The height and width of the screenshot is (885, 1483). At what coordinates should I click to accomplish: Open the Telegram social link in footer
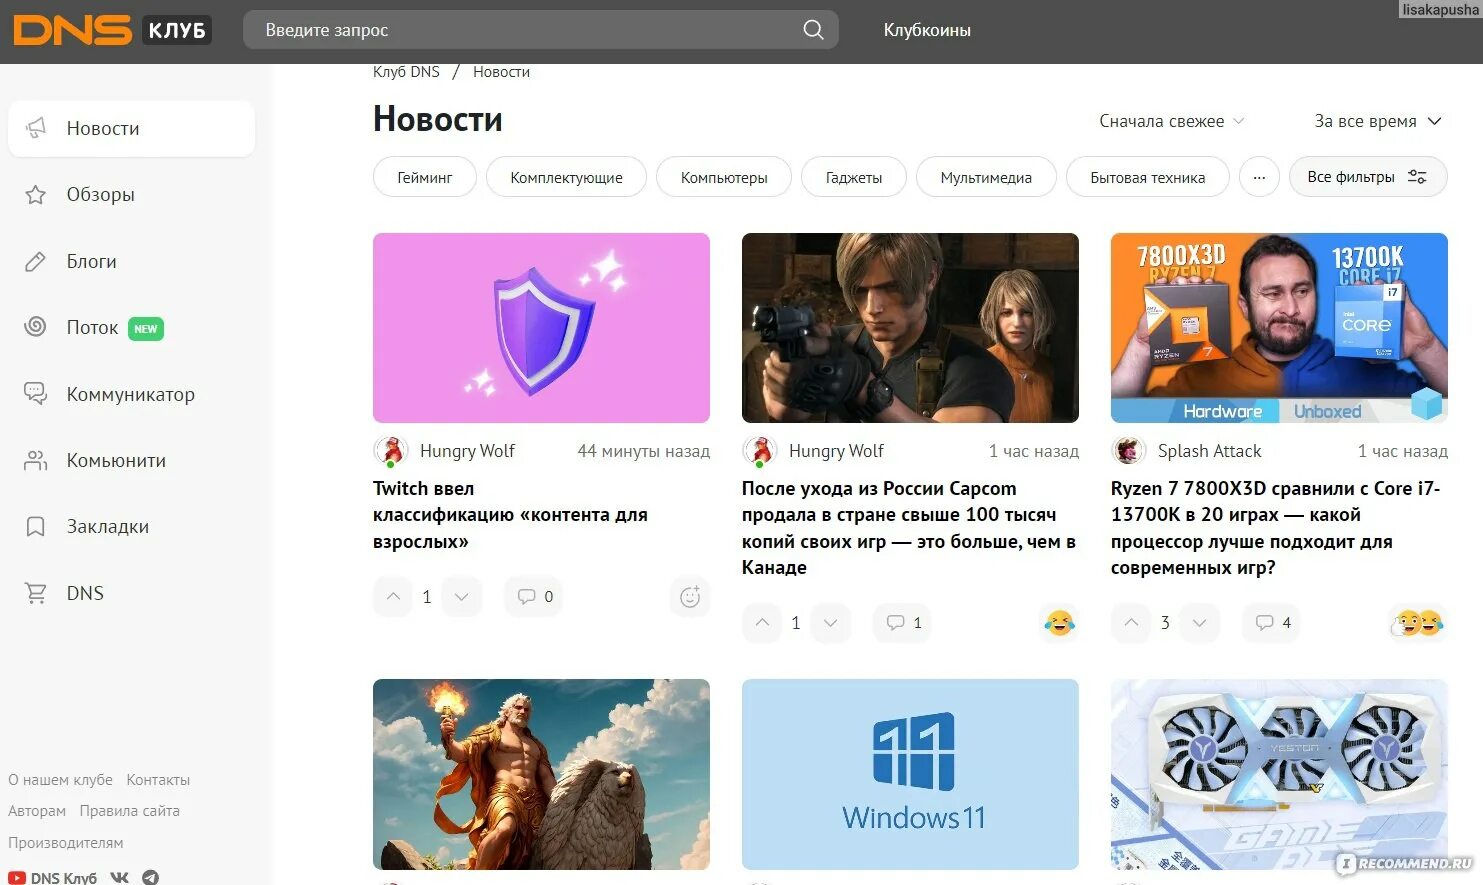pos(150,877)
